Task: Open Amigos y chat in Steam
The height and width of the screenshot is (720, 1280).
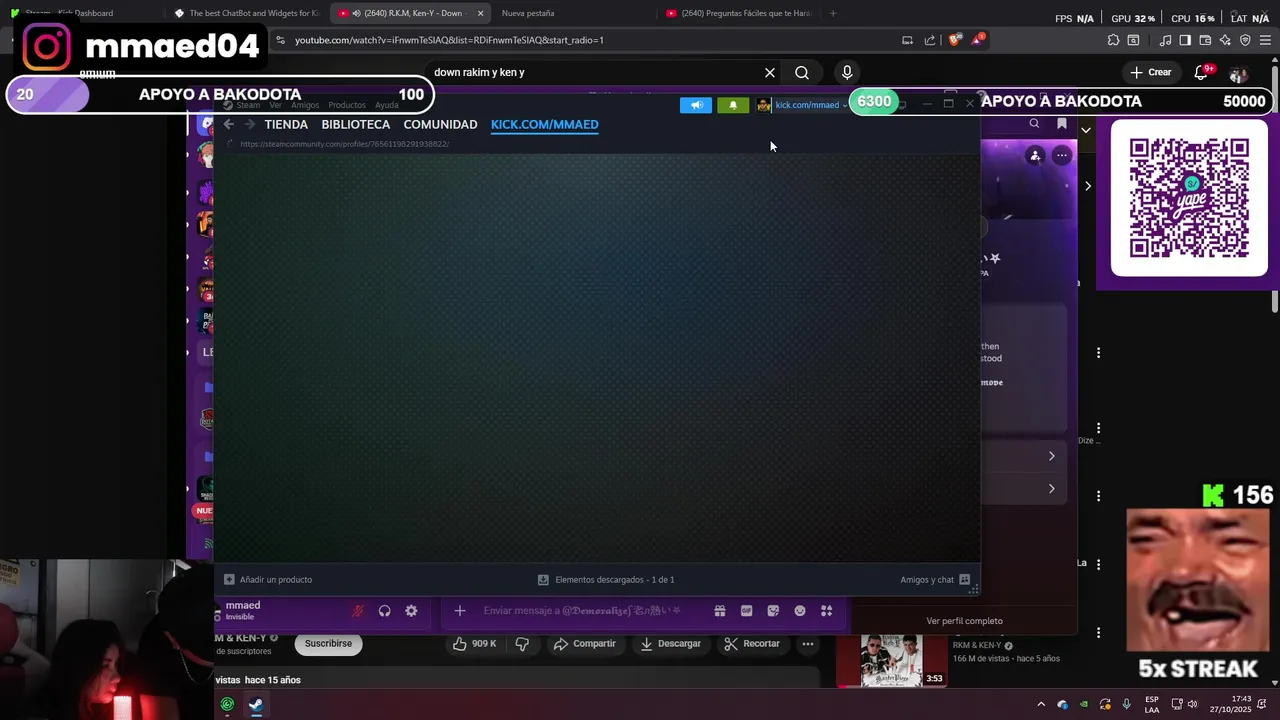Action: coord(935,579)
